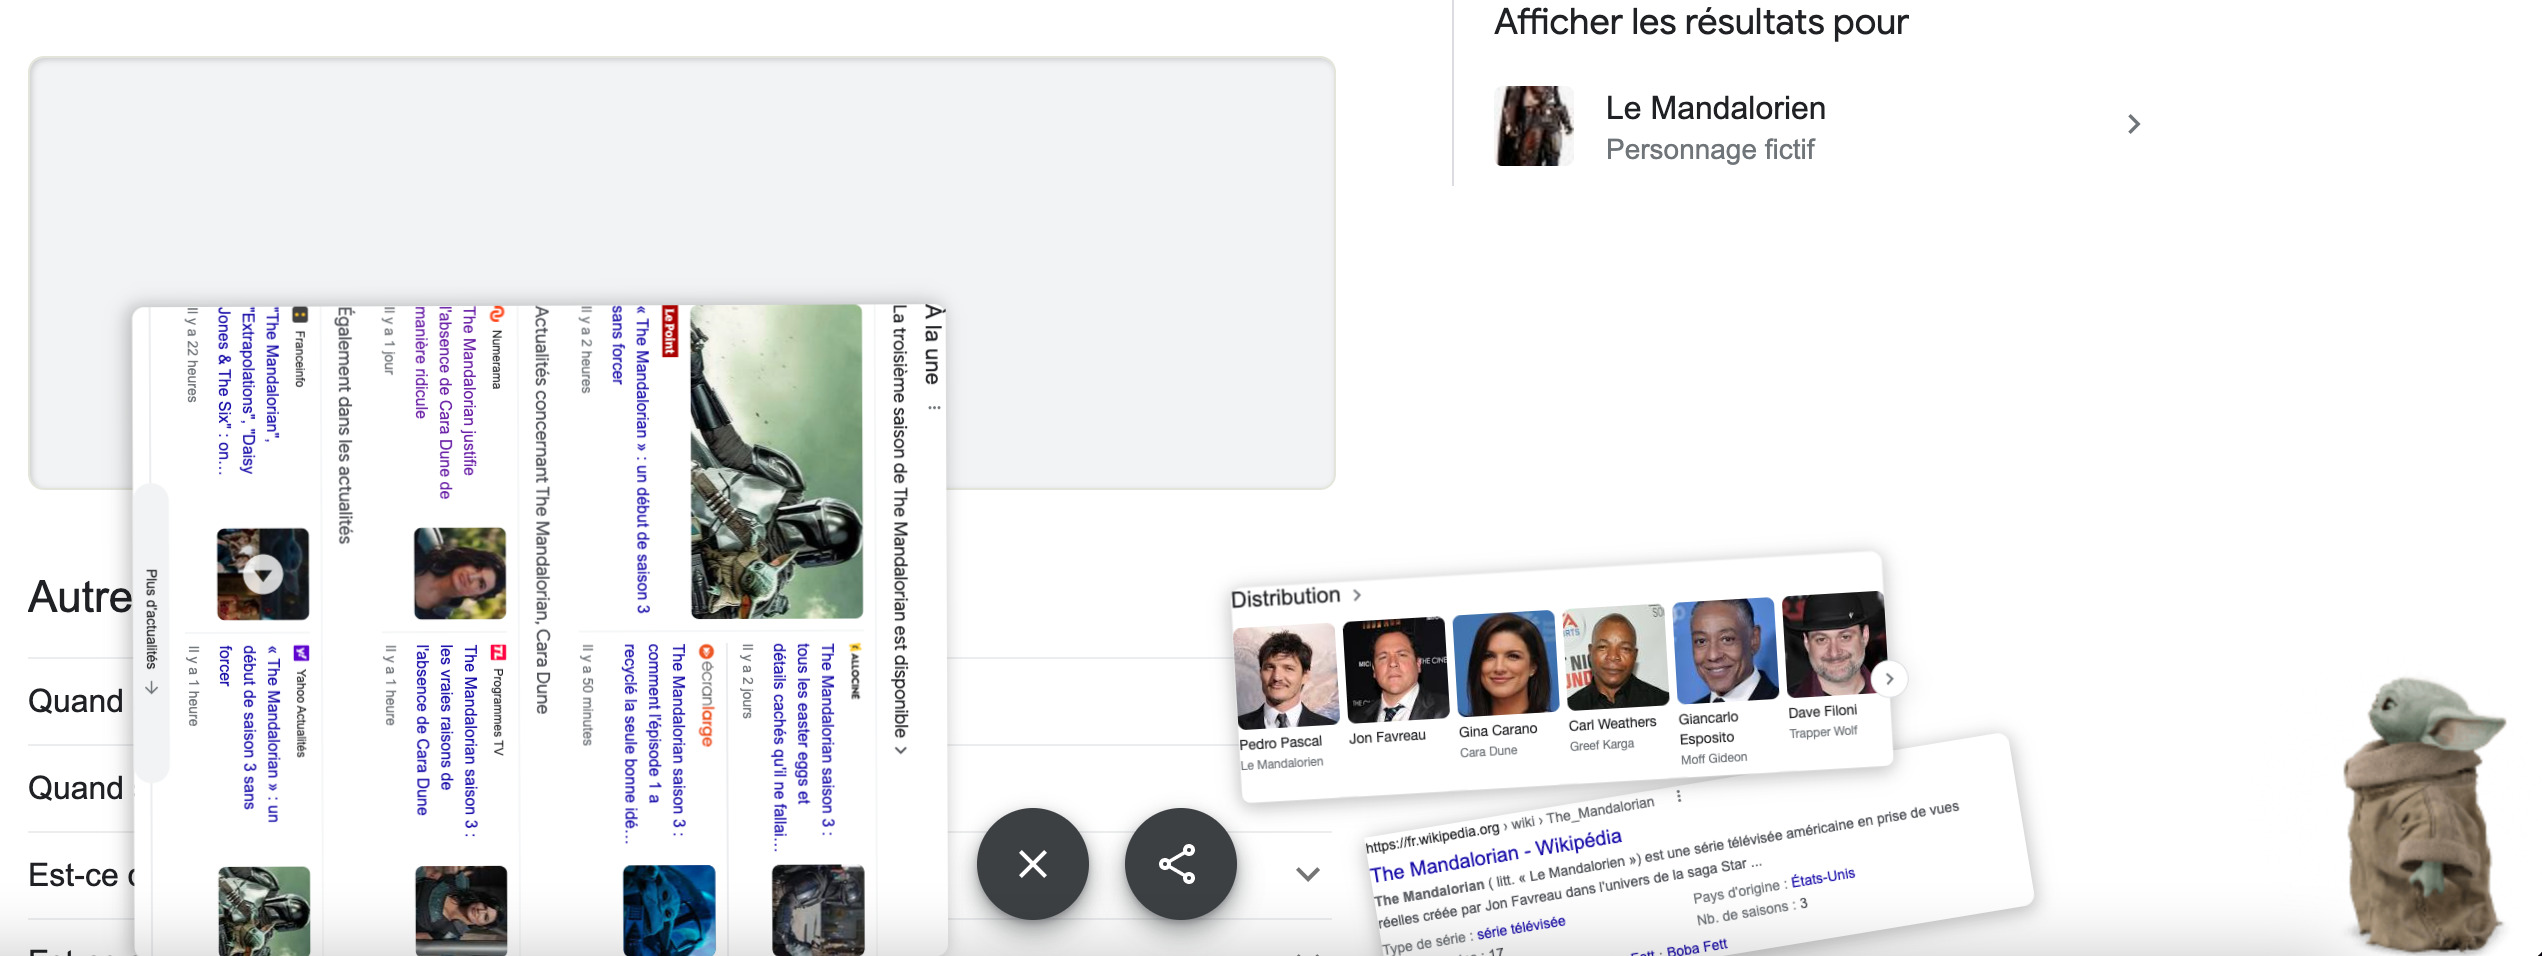Open the Ecran Large episode 1 article
Screen dimensions: 2542x956
652,743
